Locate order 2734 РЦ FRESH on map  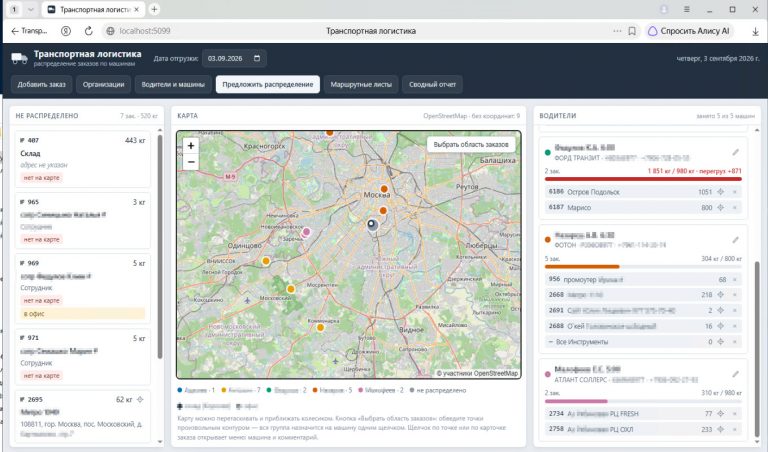pos(720,414)
